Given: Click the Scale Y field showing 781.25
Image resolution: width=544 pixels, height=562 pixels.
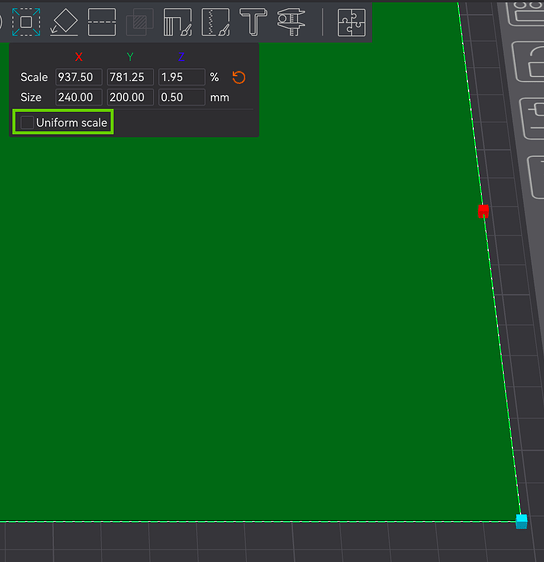Looking at the screenshot, I should 130,77.
